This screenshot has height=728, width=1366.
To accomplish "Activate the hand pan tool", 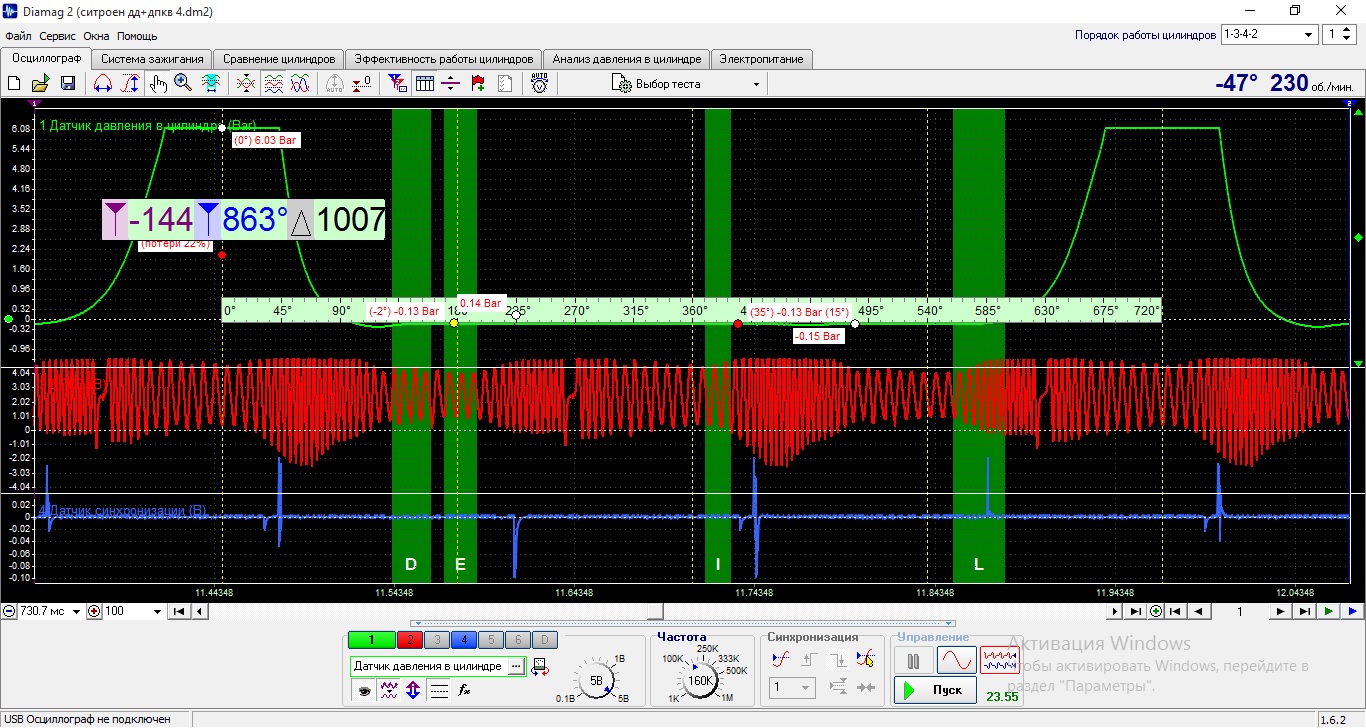I will 158,84.
